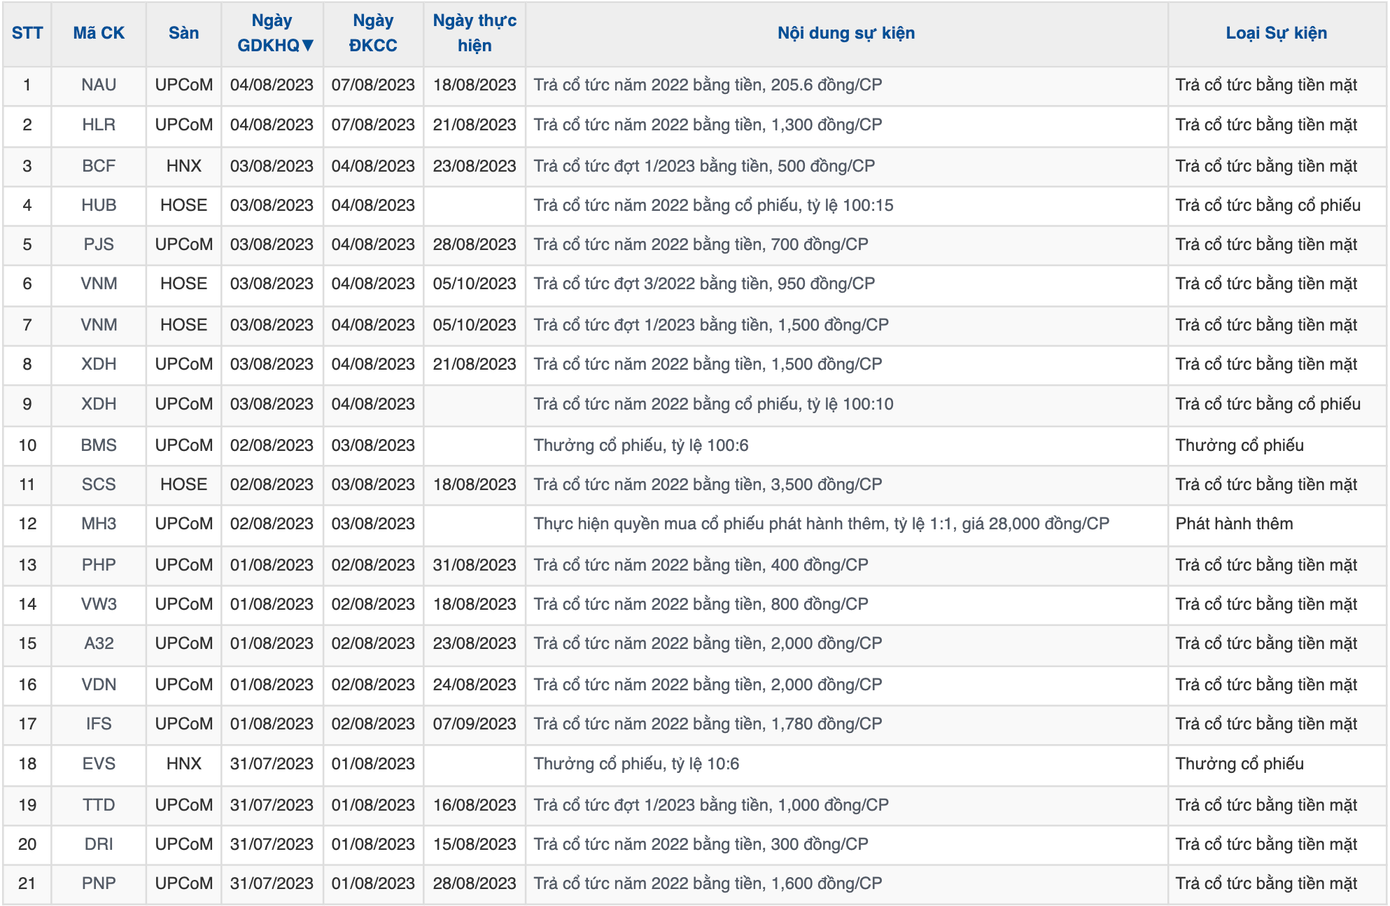Click the STT column header
Viewport: 1390px width, 906px height.
click(27, 33)
